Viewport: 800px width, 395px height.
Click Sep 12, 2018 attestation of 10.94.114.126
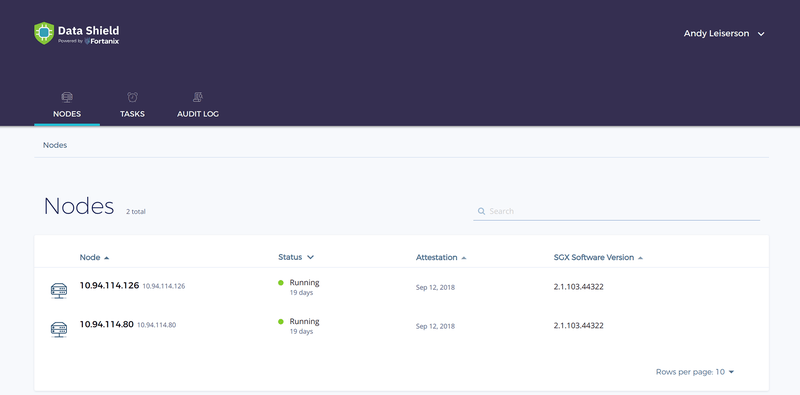435,287
